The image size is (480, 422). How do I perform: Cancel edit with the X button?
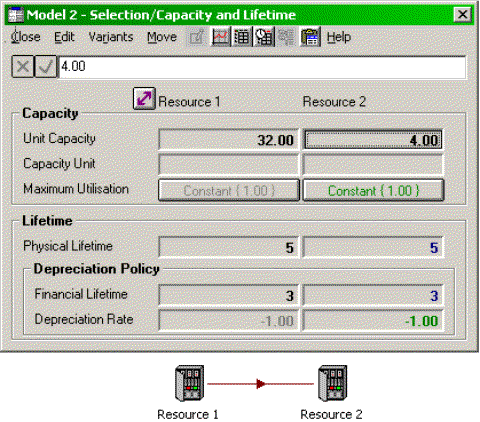coord(23,67)
